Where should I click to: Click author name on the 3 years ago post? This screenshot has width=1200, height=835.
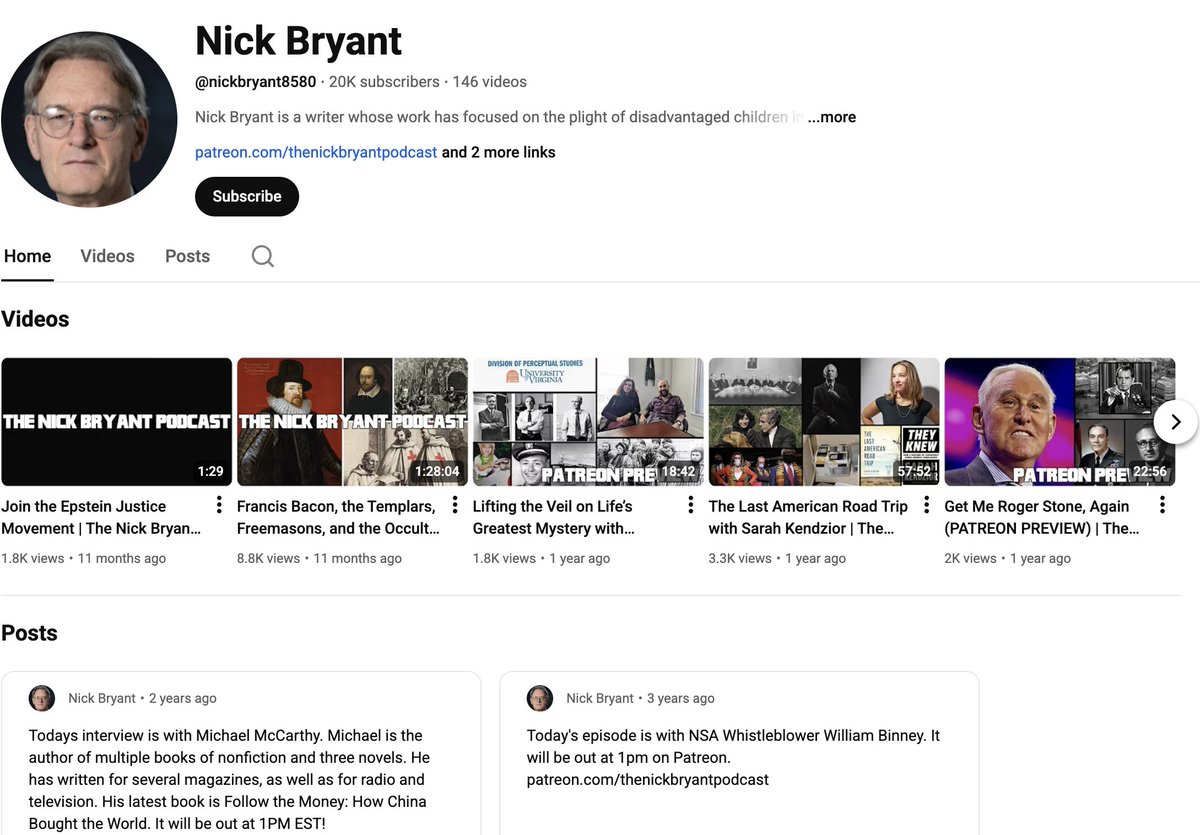pos(600,698)
